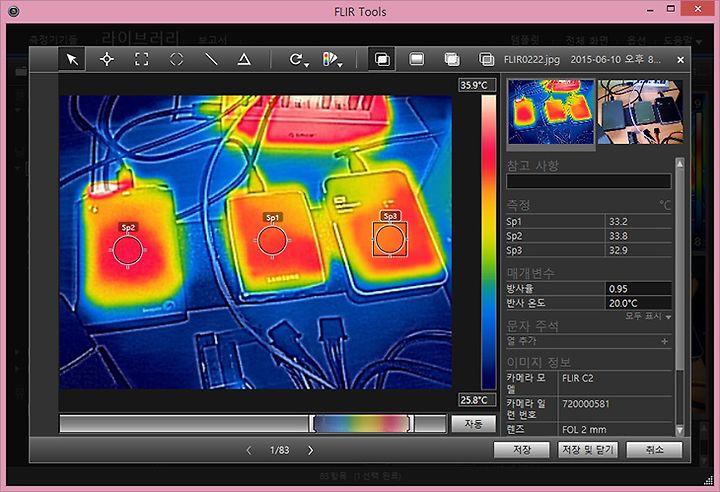Viewport: 720px width, 492px height.
Task: Select the arrow pointer tool
Action: click(x=72, y=59)
